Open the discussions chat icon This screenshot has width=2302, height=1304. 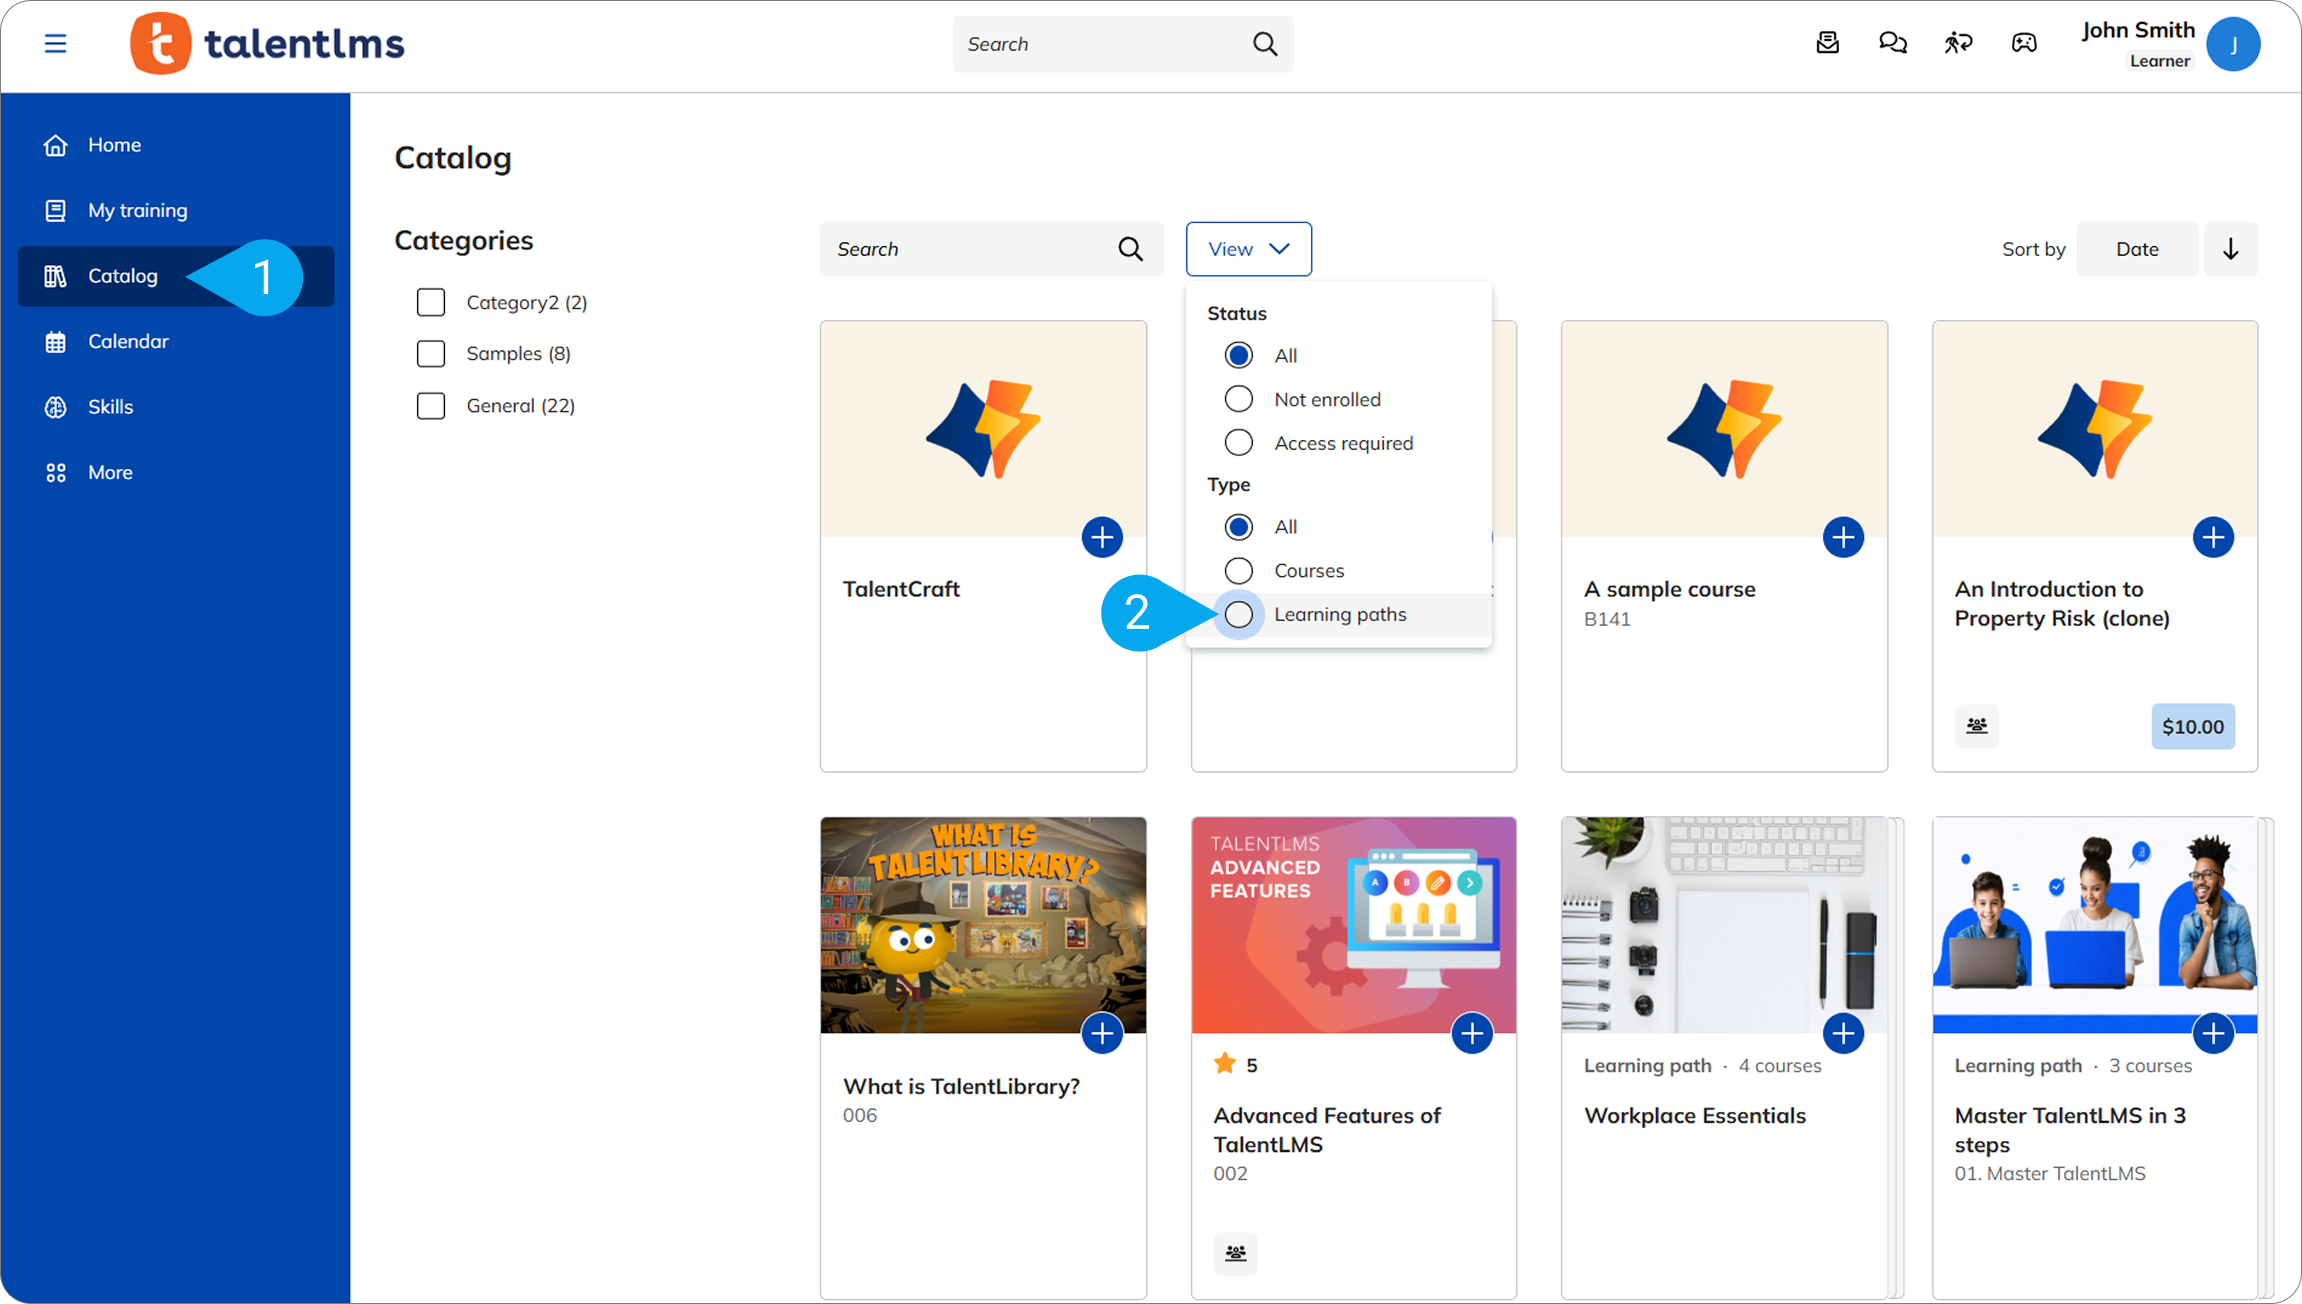tap(1892, 43)
